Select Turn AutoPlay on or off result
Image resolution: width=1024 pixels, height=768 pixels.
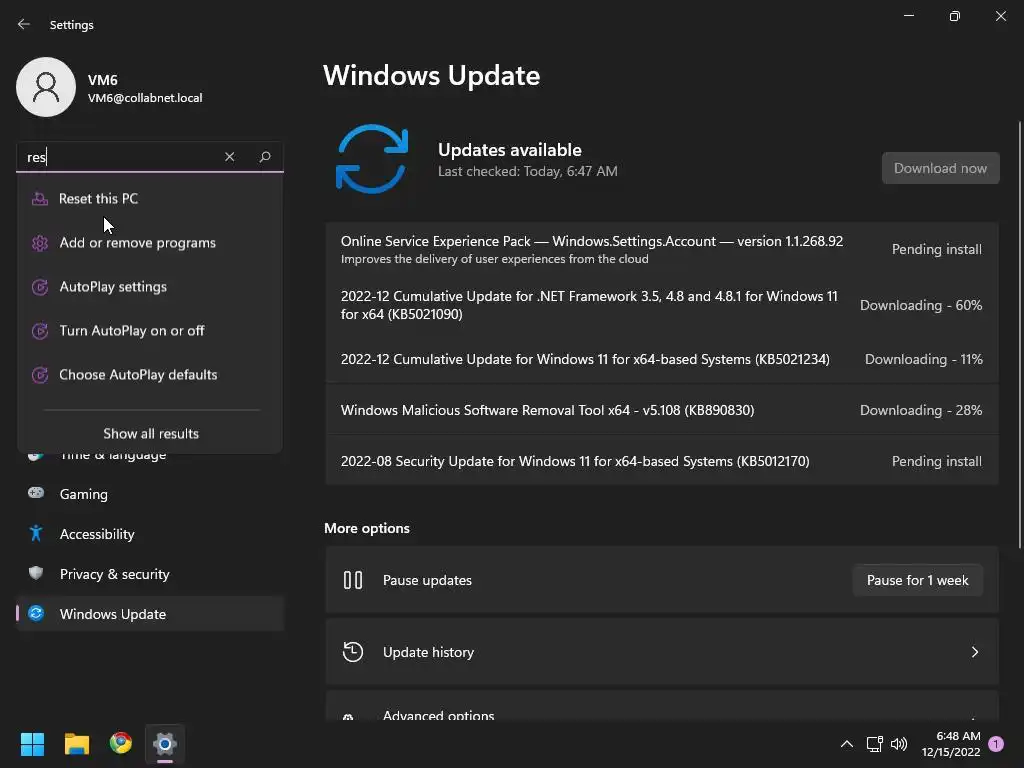click(x=150, y=331)
